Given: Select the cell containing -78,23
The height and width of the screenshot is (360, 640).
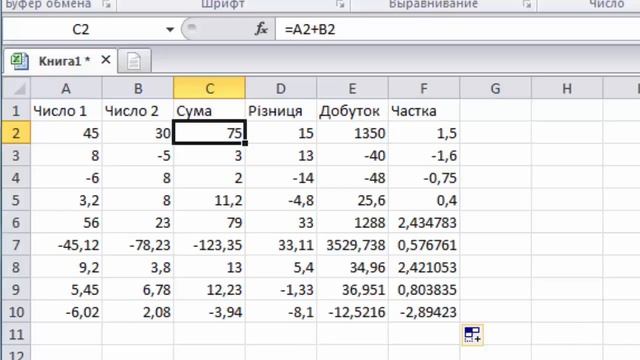Looking at the screenshot, I should [138, 245].
